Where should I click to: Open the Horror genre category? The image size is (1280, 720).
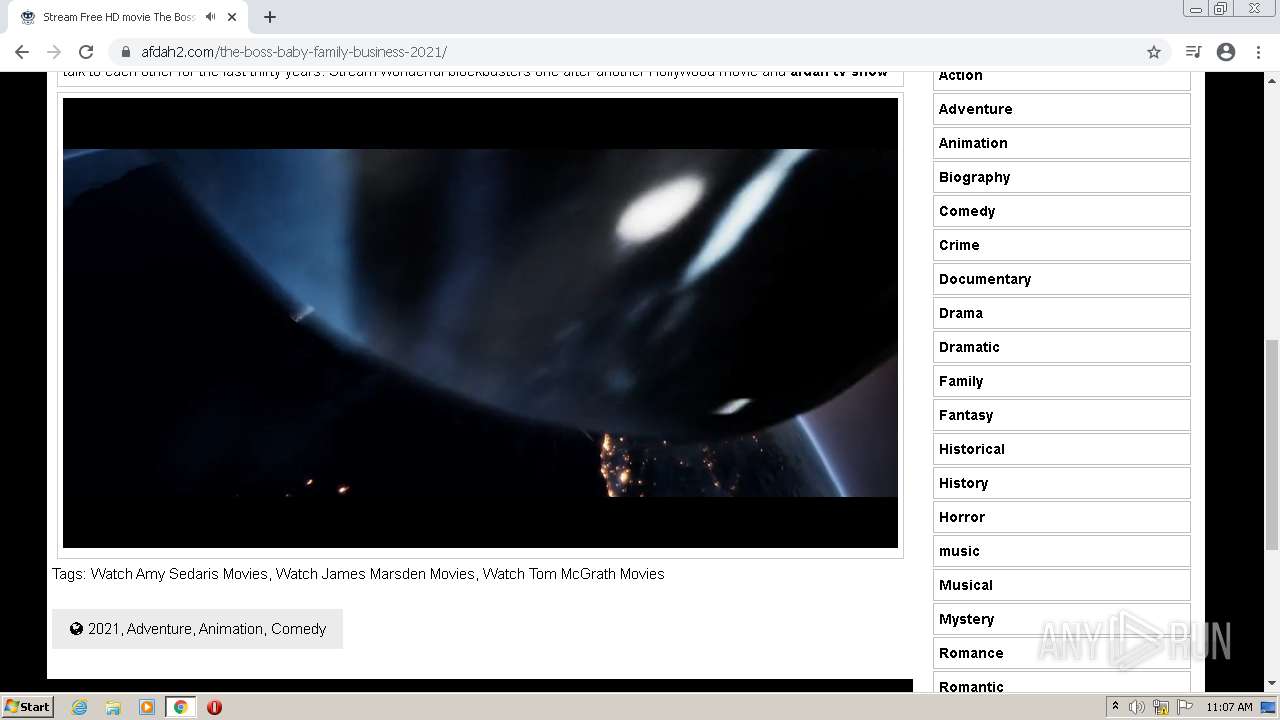(x=1061, y=517)
